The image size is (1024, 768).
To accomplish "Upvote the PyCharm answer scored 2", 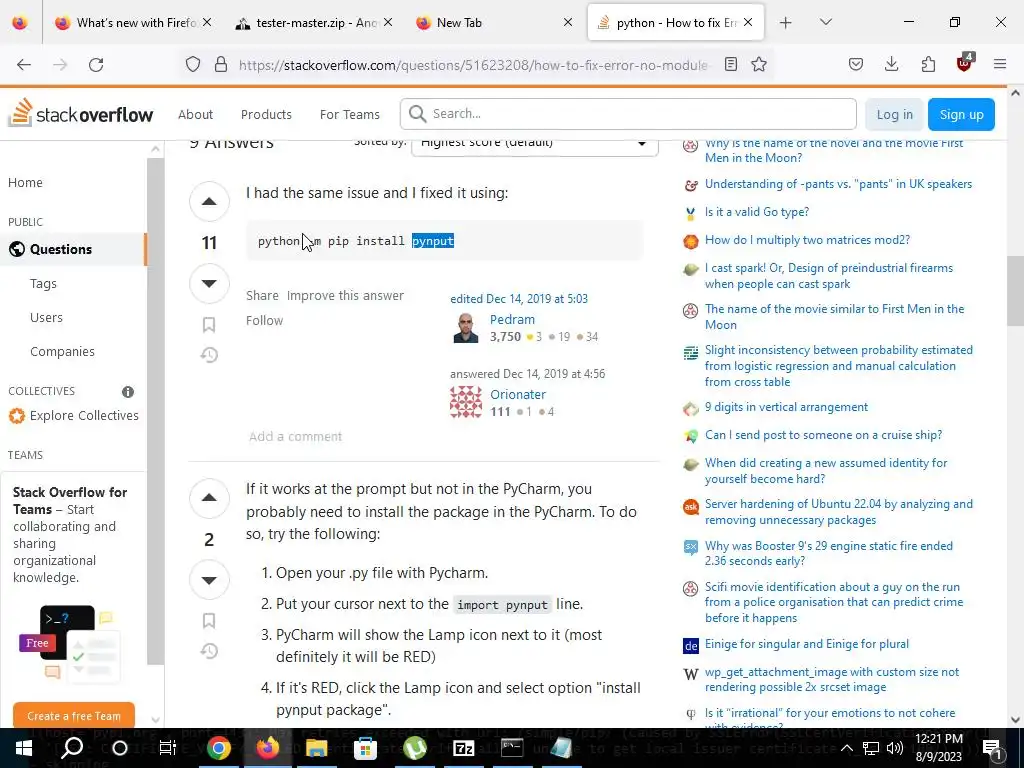I will pos(209,498).
